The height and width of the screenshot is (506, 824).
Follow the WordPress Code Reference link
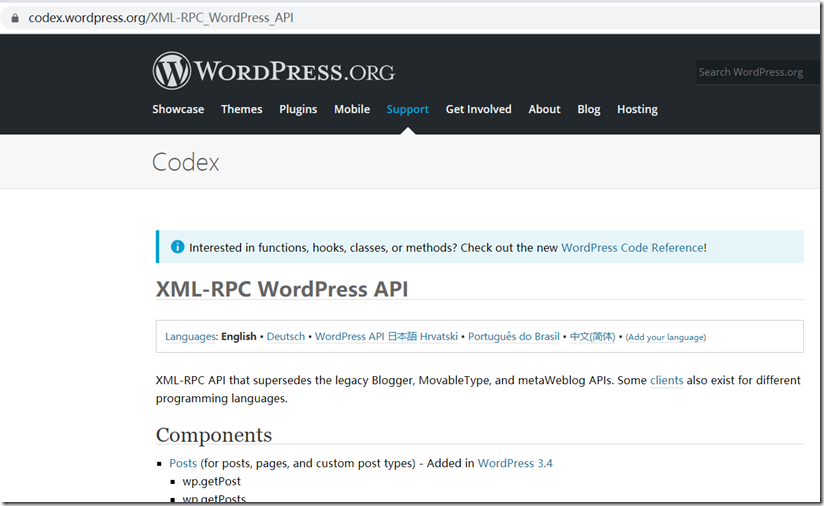(633, 247)
